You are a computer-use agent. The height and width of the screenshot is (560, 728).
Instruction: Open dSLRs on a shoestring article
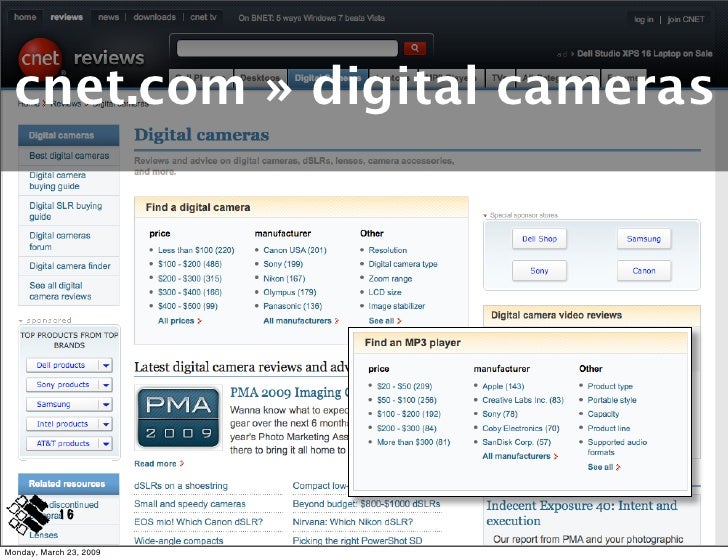click(181, 486)
